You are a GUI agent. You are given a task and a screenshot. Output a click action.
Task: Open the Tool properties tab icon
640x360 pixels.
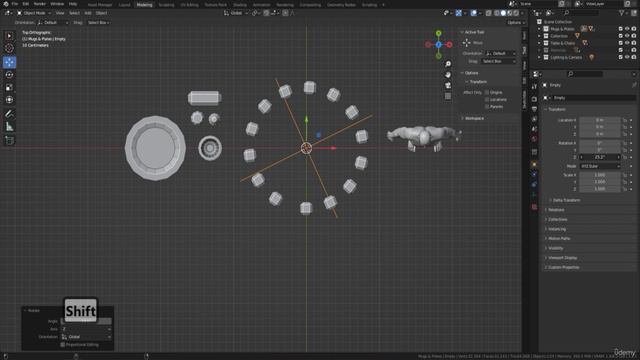pos(534,87)
